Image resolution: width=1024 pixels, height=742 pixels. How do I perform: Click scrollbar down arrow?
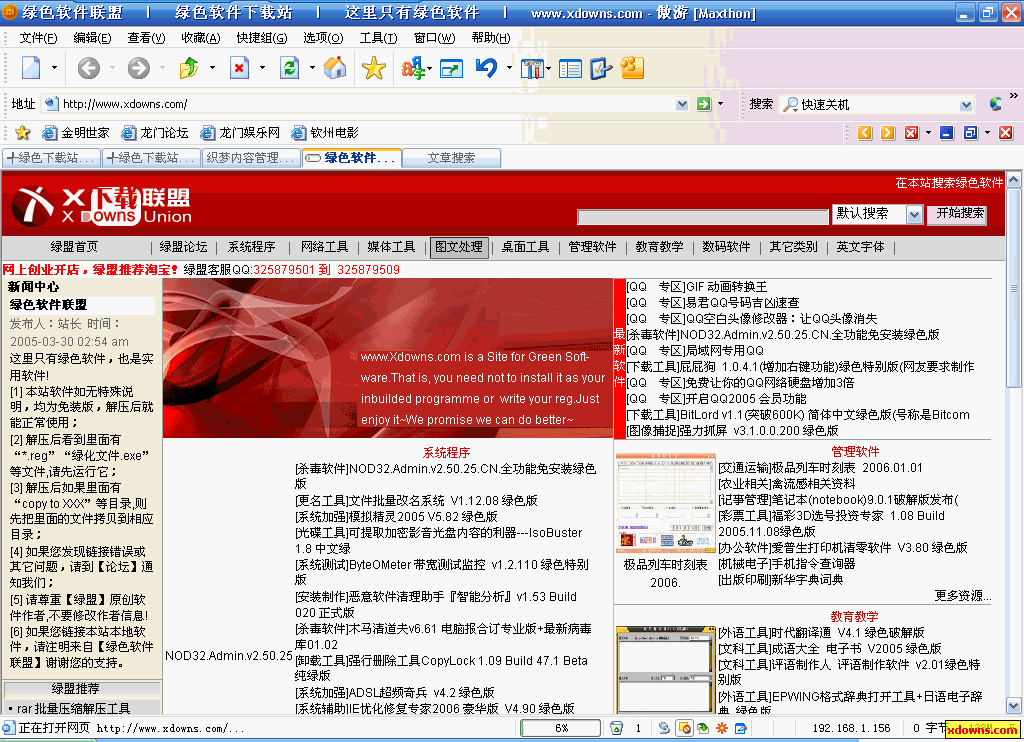coord(1013,706)
